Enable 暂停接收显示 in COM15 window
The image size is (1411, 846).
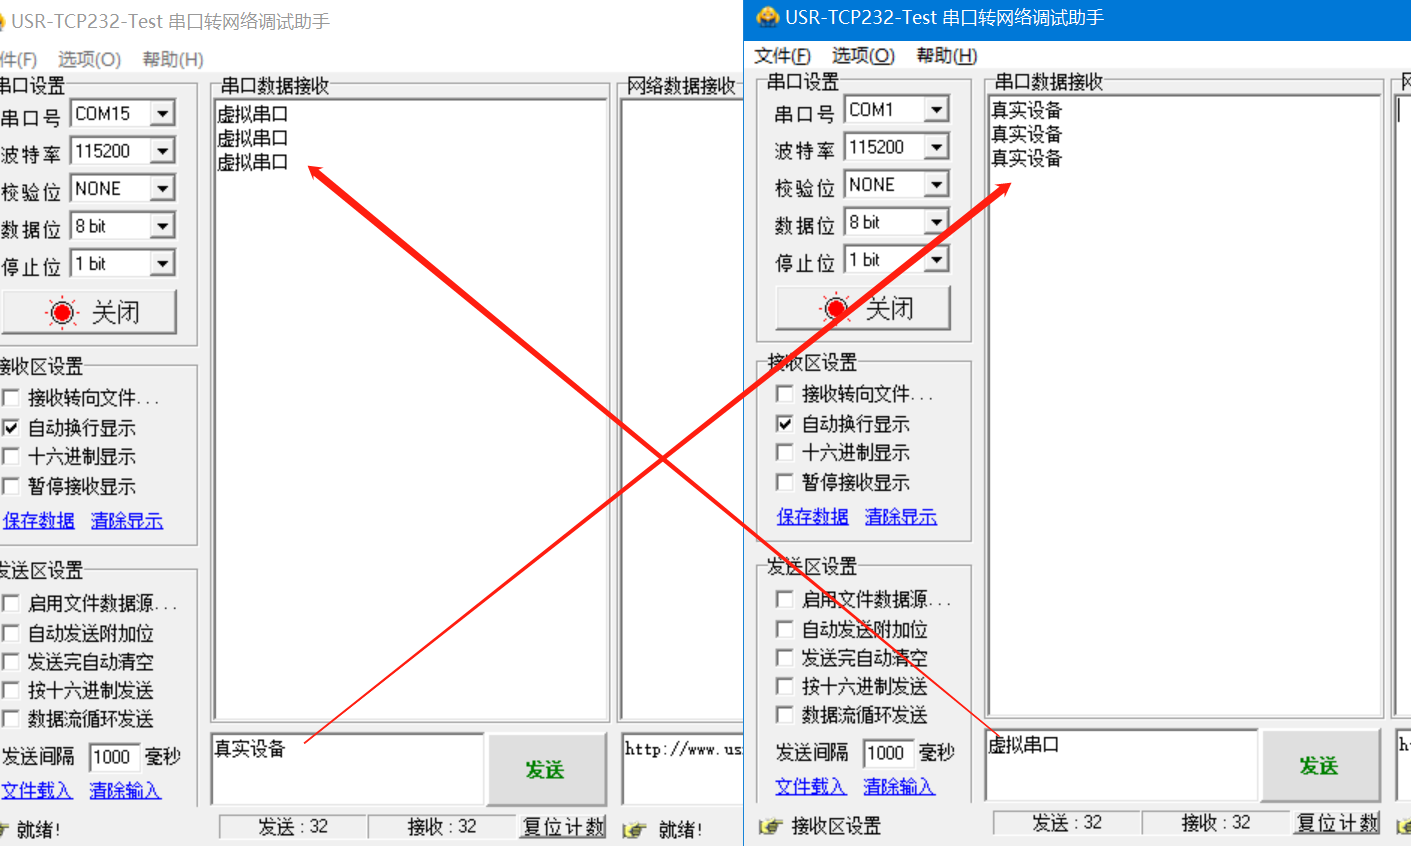(x=10, y=487)
